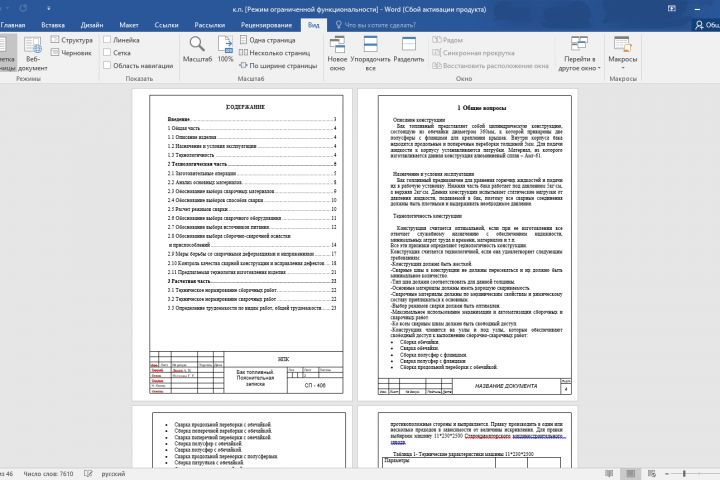Open Новое окно
Viewport: 720px width, 480px height.
(x=337, y=53)
